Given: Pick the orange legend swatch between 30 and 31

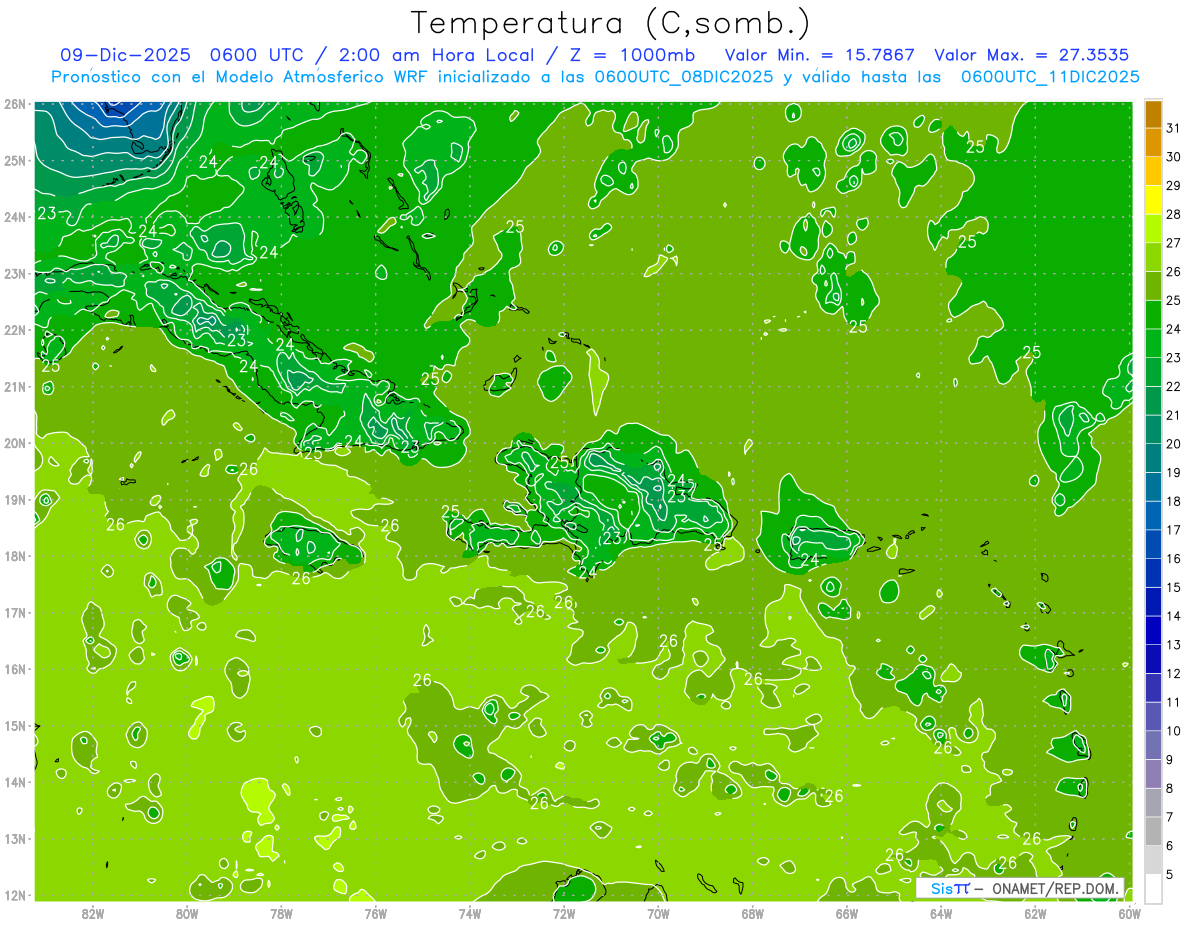Looking at the screenshot, I should click(1153, 143).
